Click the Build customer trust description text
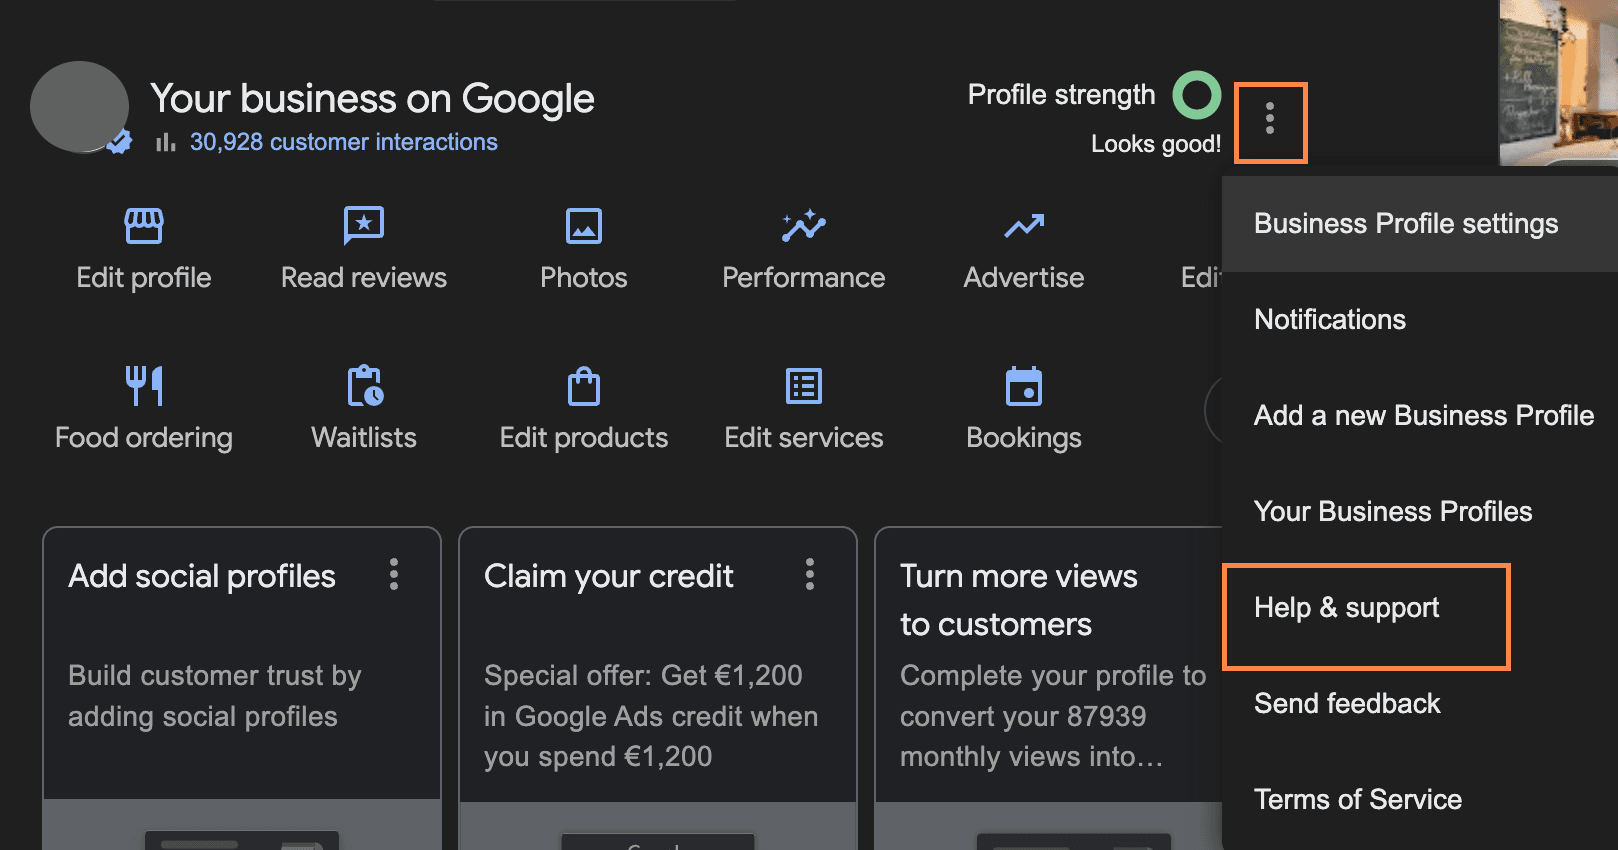This screenshot has height=850, width=1618. tap(215, 696)
